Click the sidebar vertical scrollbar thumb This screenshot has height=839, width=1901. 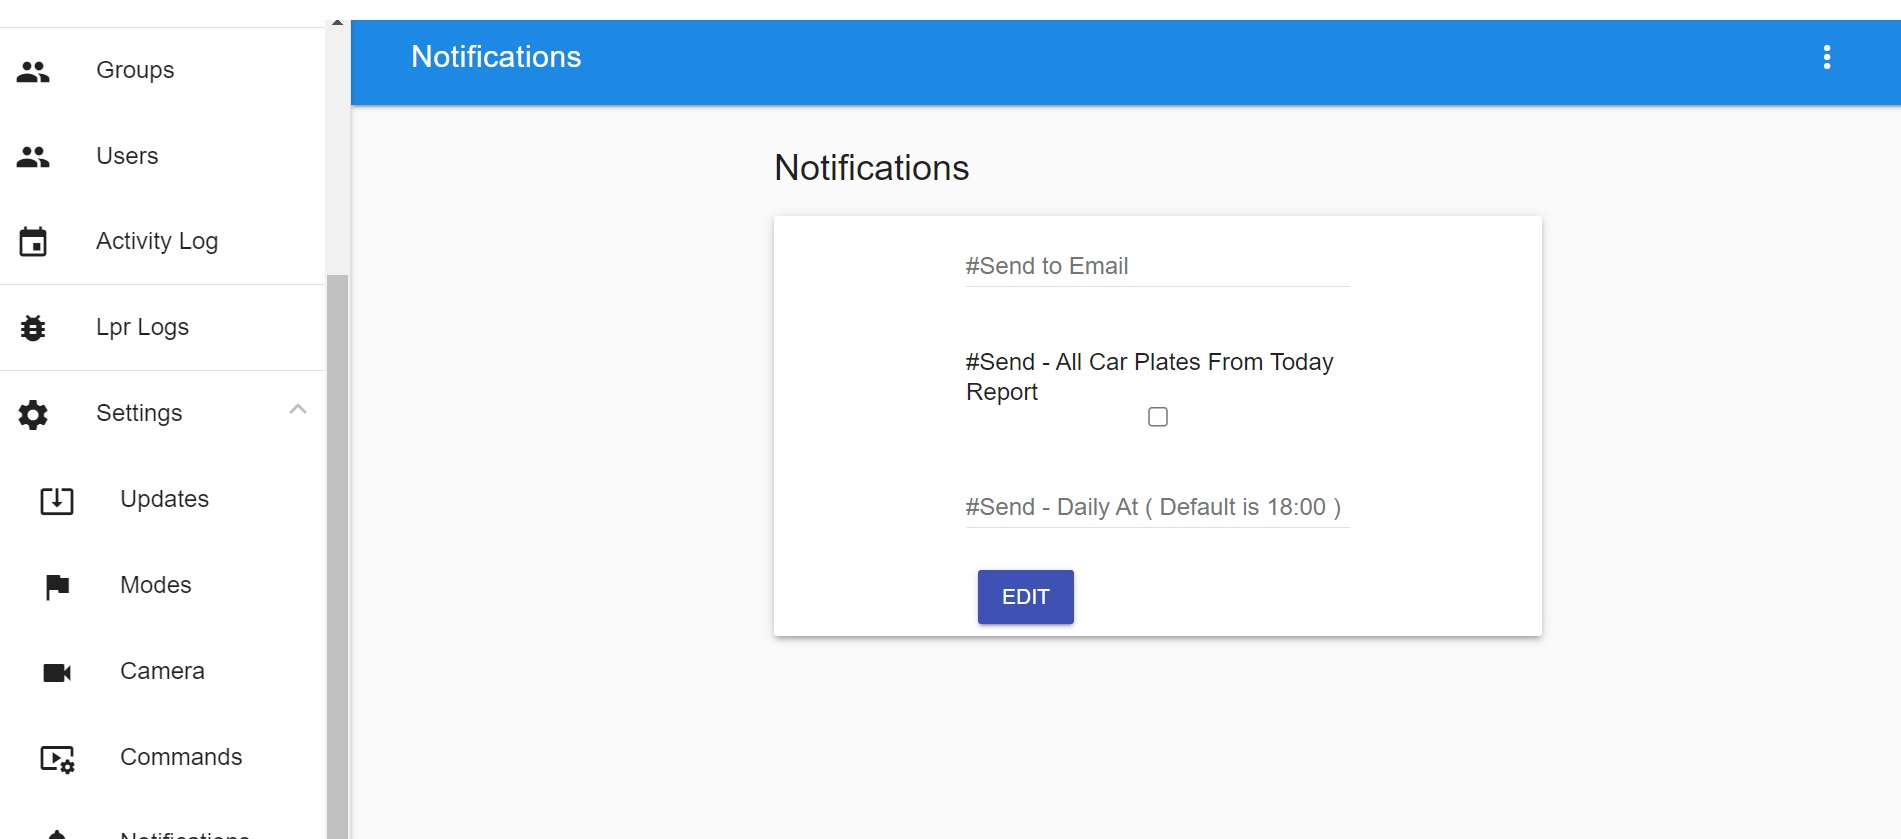point(338,556)
